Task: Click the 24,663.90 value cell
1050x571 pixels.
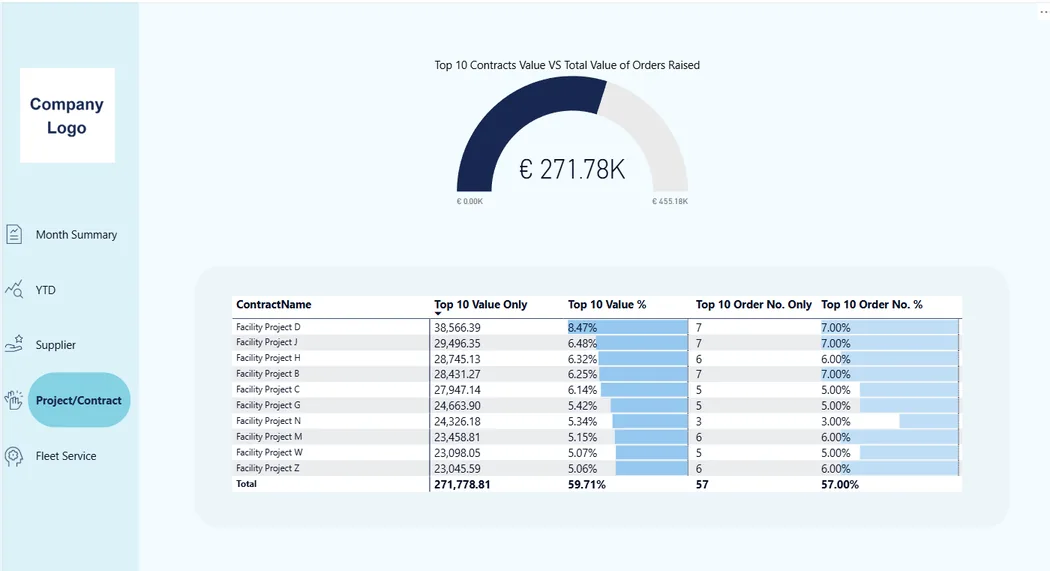Action: point(457,406)
